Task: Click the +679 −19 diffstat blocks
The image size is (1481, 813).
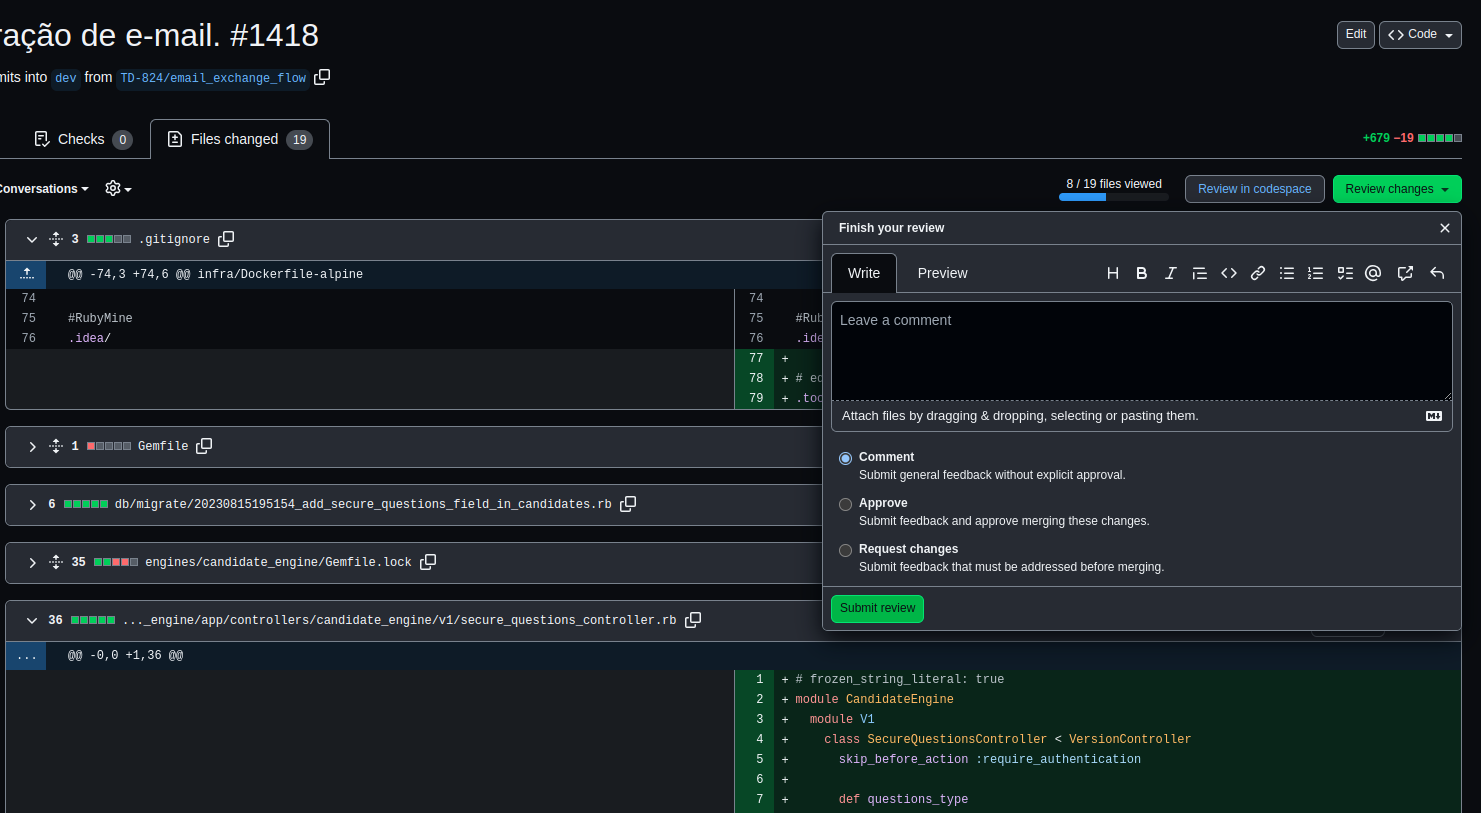Action: tap(1440, 138)
